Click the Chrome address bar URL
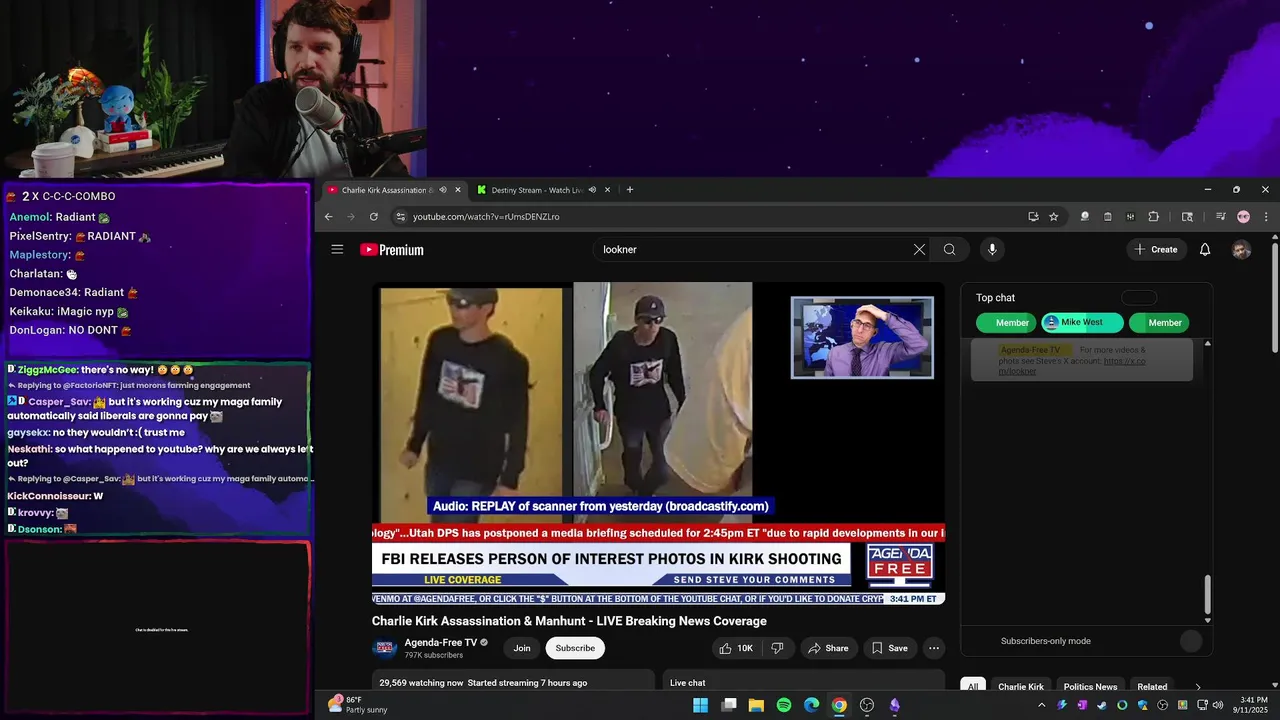 (486, 217)
